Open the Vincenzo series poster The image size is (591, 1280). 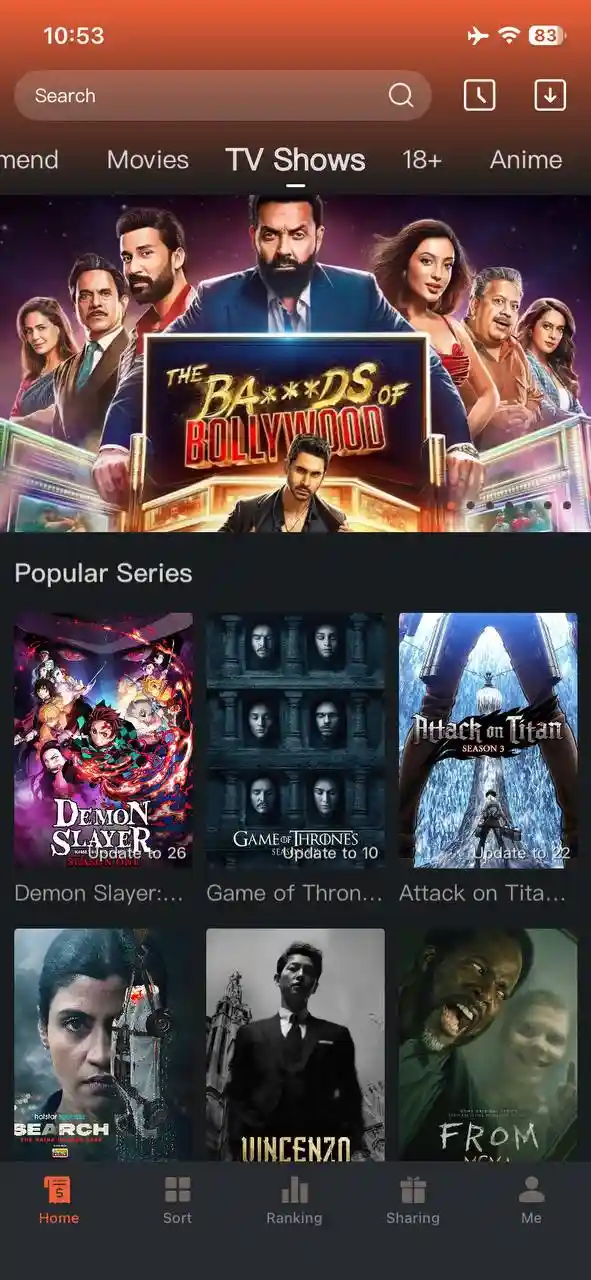point(295,1045)
